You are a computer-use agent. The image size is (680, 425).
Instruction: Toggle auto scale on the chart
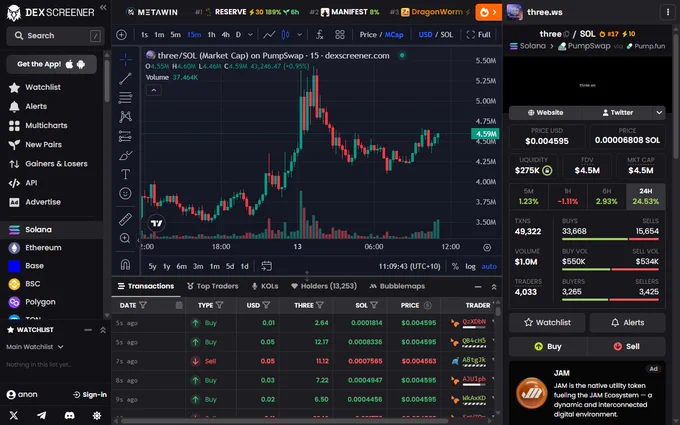489,266
